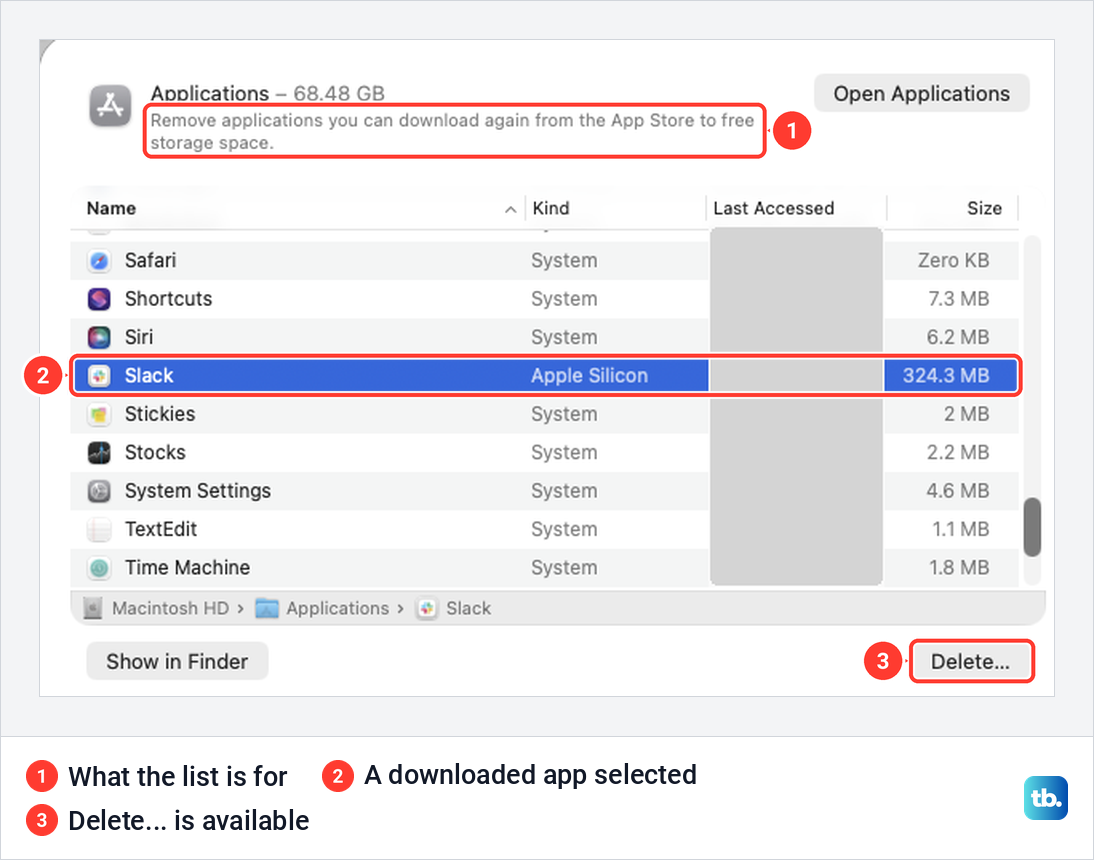Click the TextEdit app icon
Screen dimensions: 1094x860
[x=99, y=529]
